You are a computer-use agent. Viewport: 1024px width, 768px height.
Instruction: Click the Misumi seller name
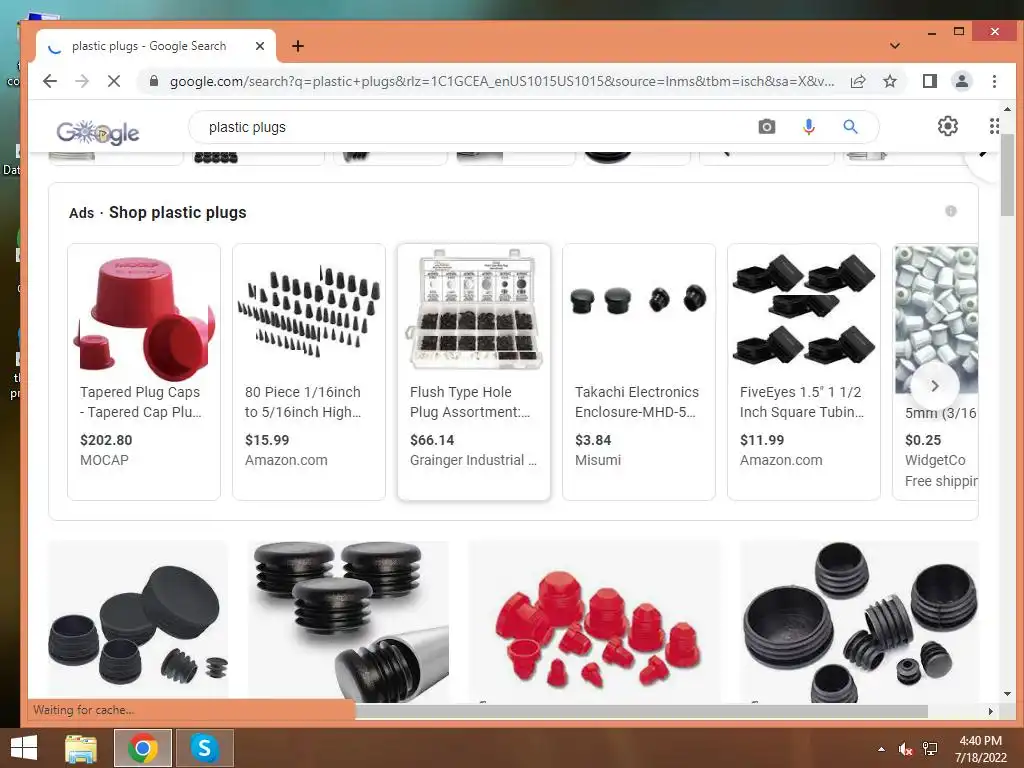pyautogui.click(x=598, y=460)
